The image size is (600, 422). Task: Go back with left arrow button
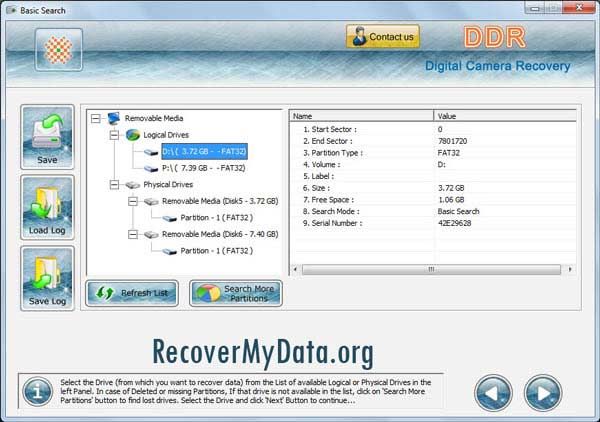(493, 393)
